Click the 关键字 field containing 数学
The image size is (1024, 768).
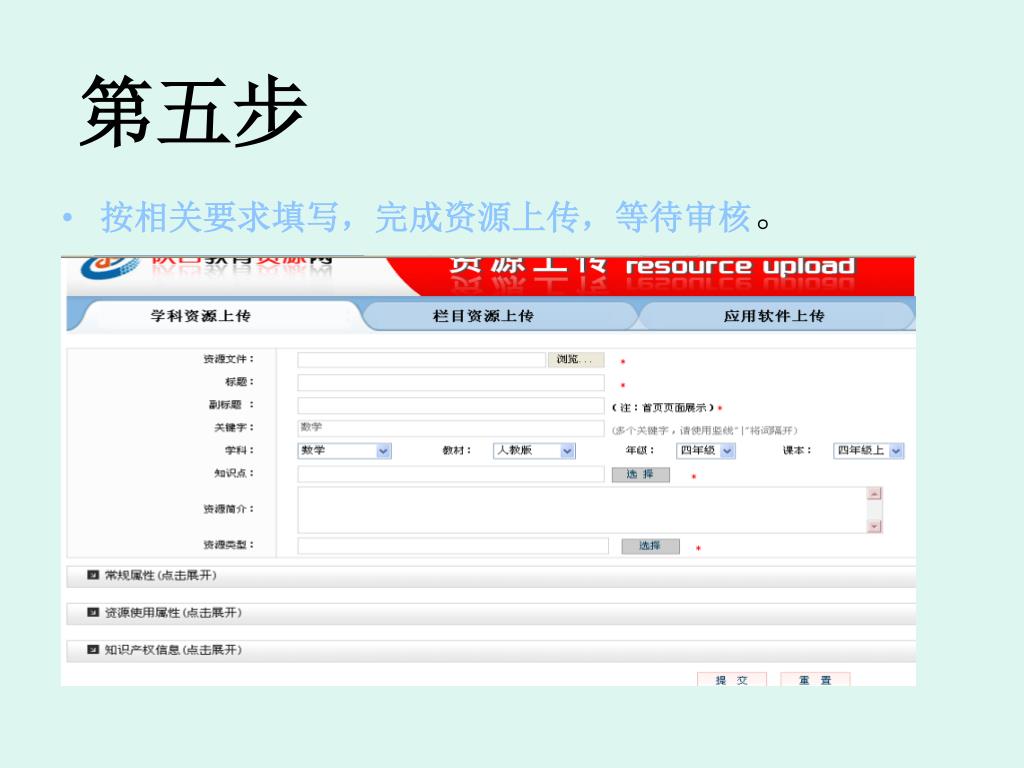(x=451, y=428)
